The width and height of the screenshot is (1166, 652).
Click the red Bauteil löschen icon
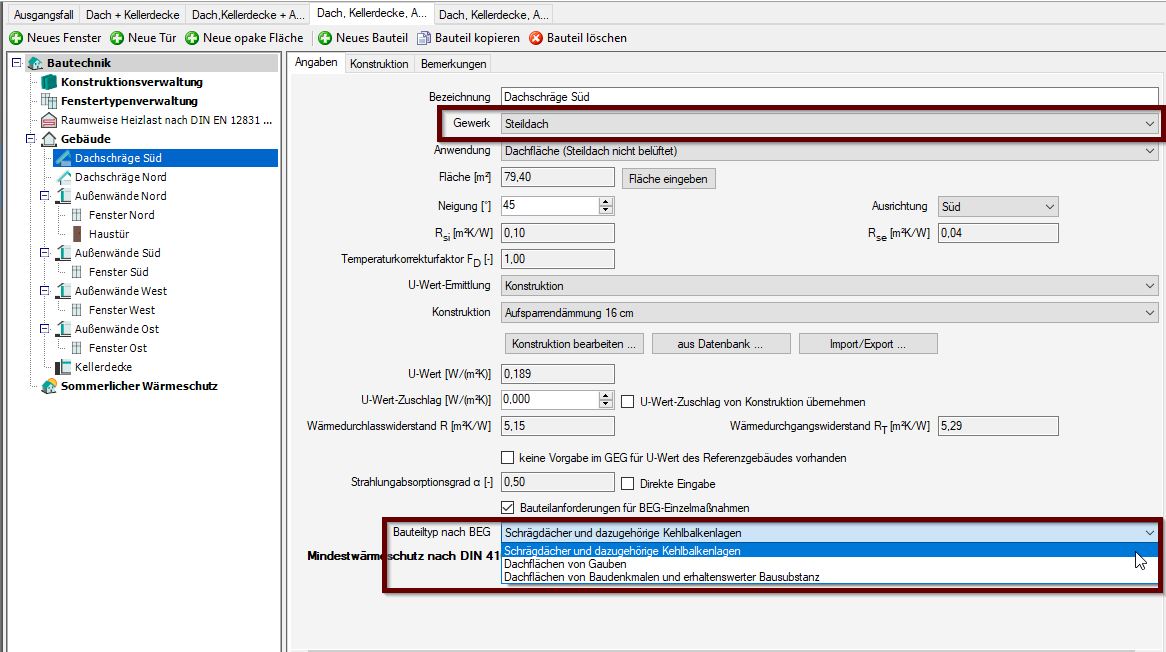coord(536,38)
